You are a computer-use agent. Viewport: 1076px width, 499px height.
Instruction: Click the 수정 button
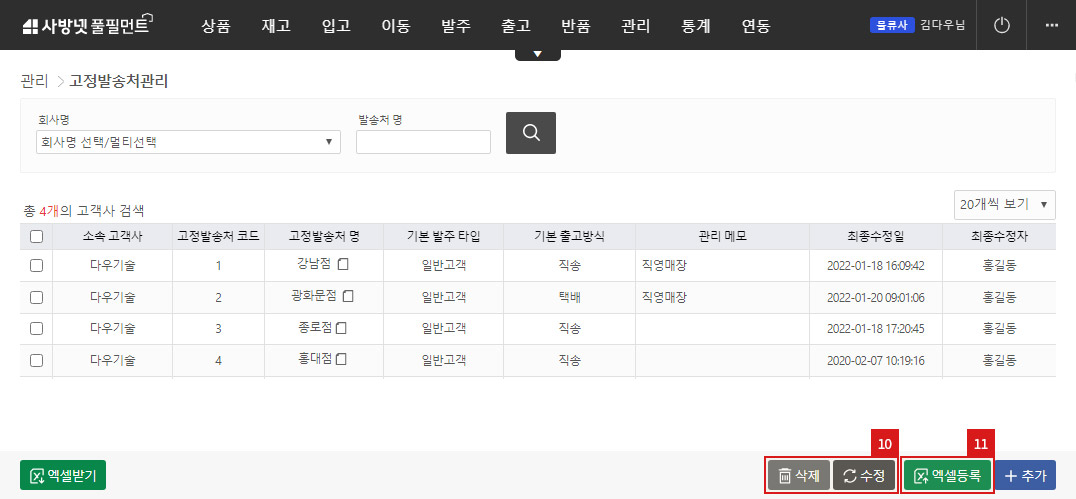[x=864, y=475]
